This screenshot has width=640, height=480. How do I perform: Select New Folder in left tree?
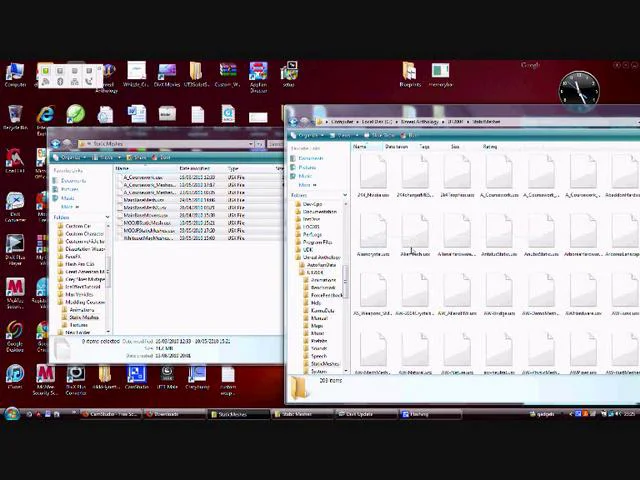[x=73, y=332]
